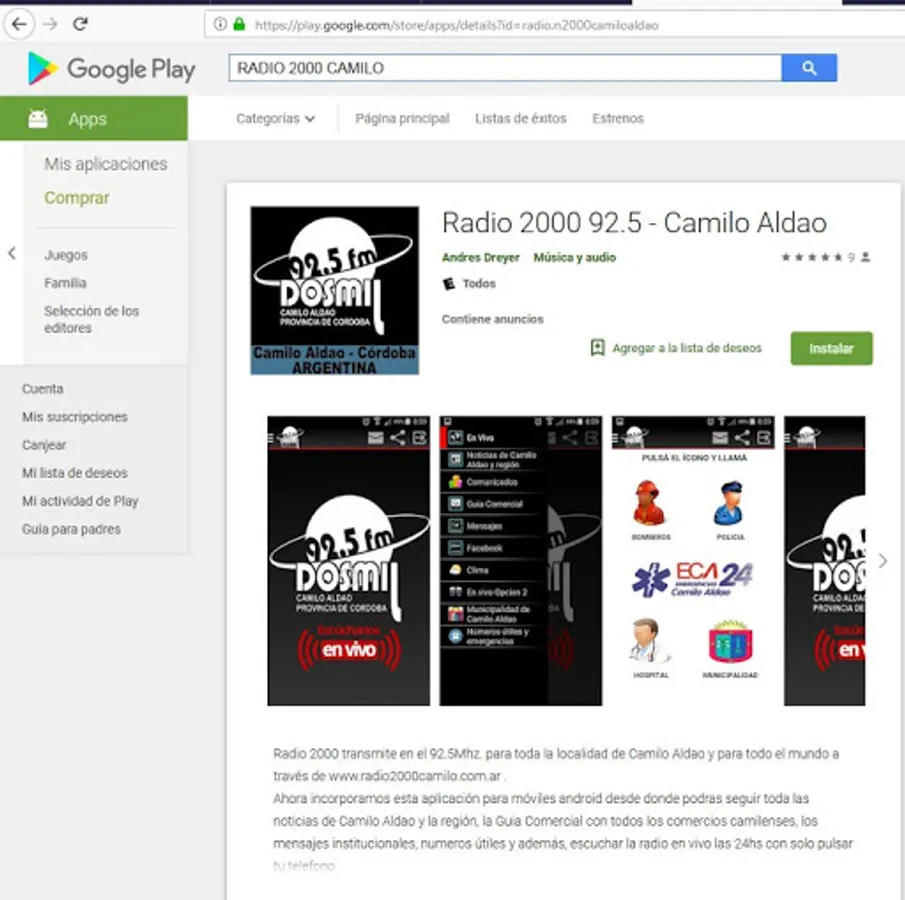This screenshot has width=905, height=900.
Task: Open Mi lista de deseos link
Action: point(75,473)
